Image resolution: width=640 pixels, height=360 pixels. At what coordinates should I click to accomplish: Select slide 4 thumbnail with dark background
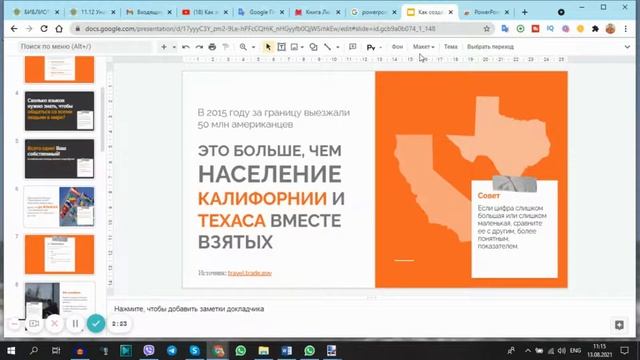pyautogui.click(x=59, y=111)
